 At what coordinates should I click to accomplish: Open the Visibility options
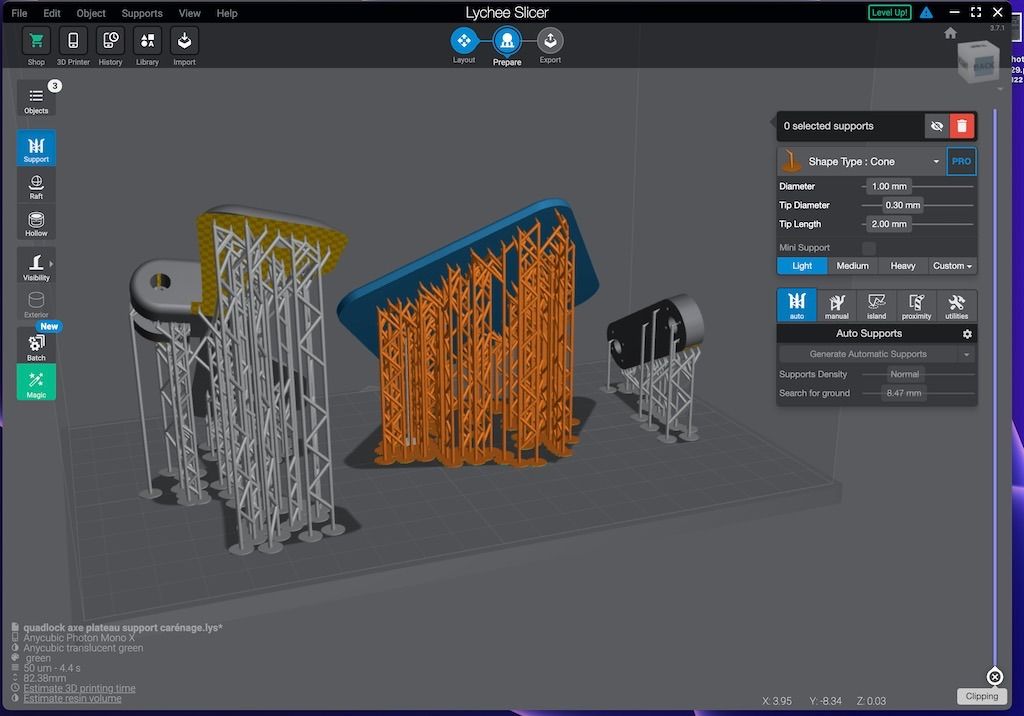point(36,266)
